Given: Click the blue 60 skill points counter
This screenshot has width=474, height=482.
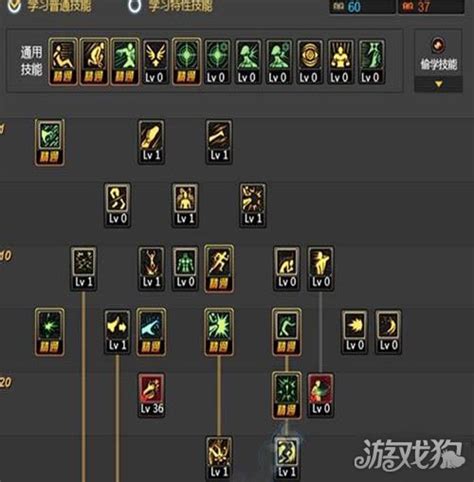Looking at the screenshot, I should [x=362, y=7].
